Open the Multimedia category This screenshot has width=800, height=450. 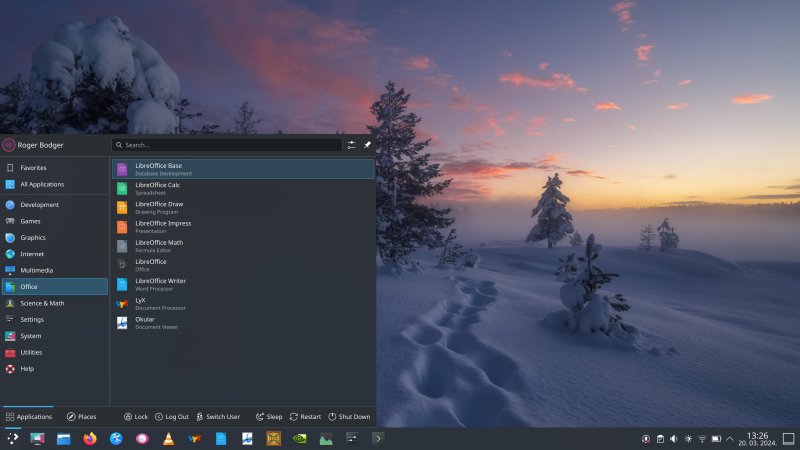55,270
